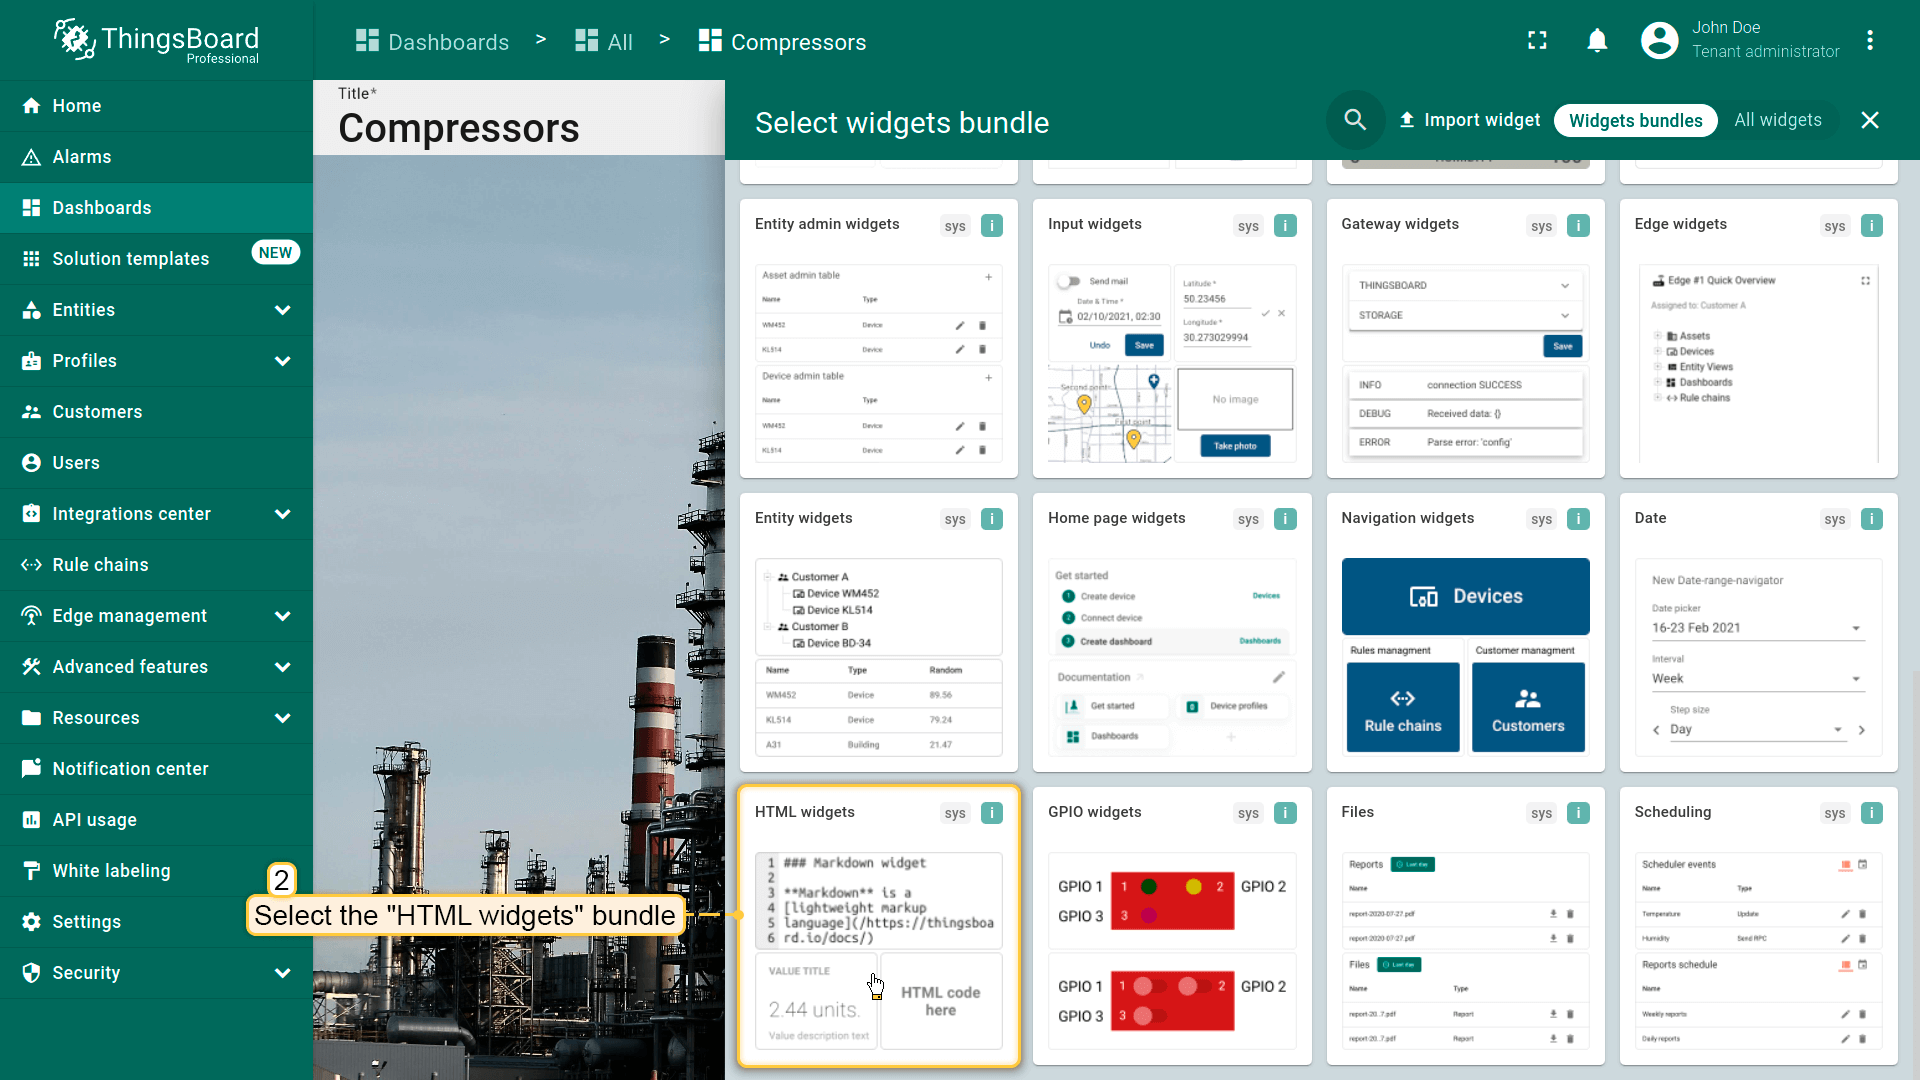Click the search icon in widget bundle header
The image size is (1920, 1080).
tap(1355, 120)
